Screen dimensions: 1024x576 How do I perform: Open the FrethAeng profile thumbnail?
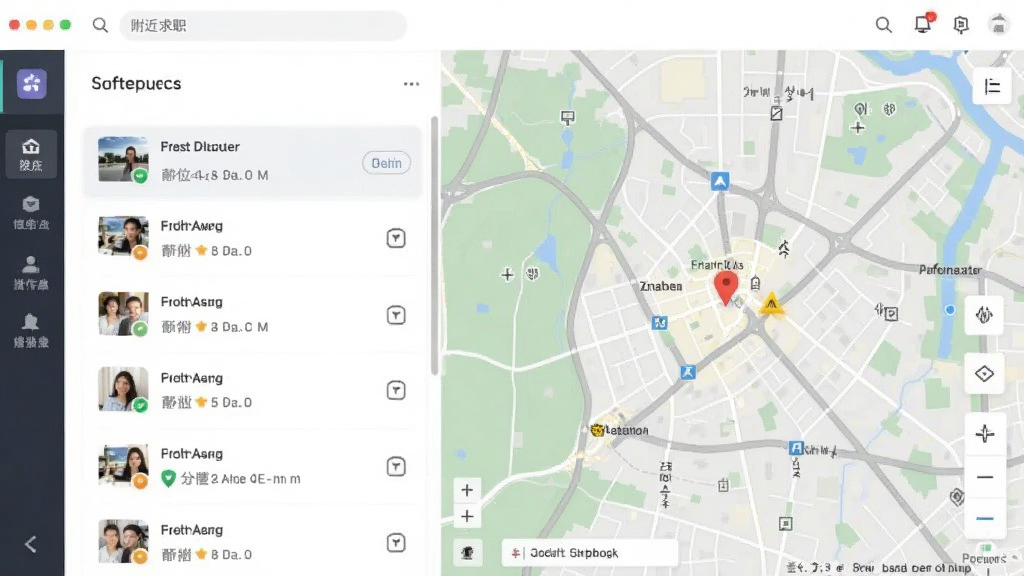click(123, 541)
